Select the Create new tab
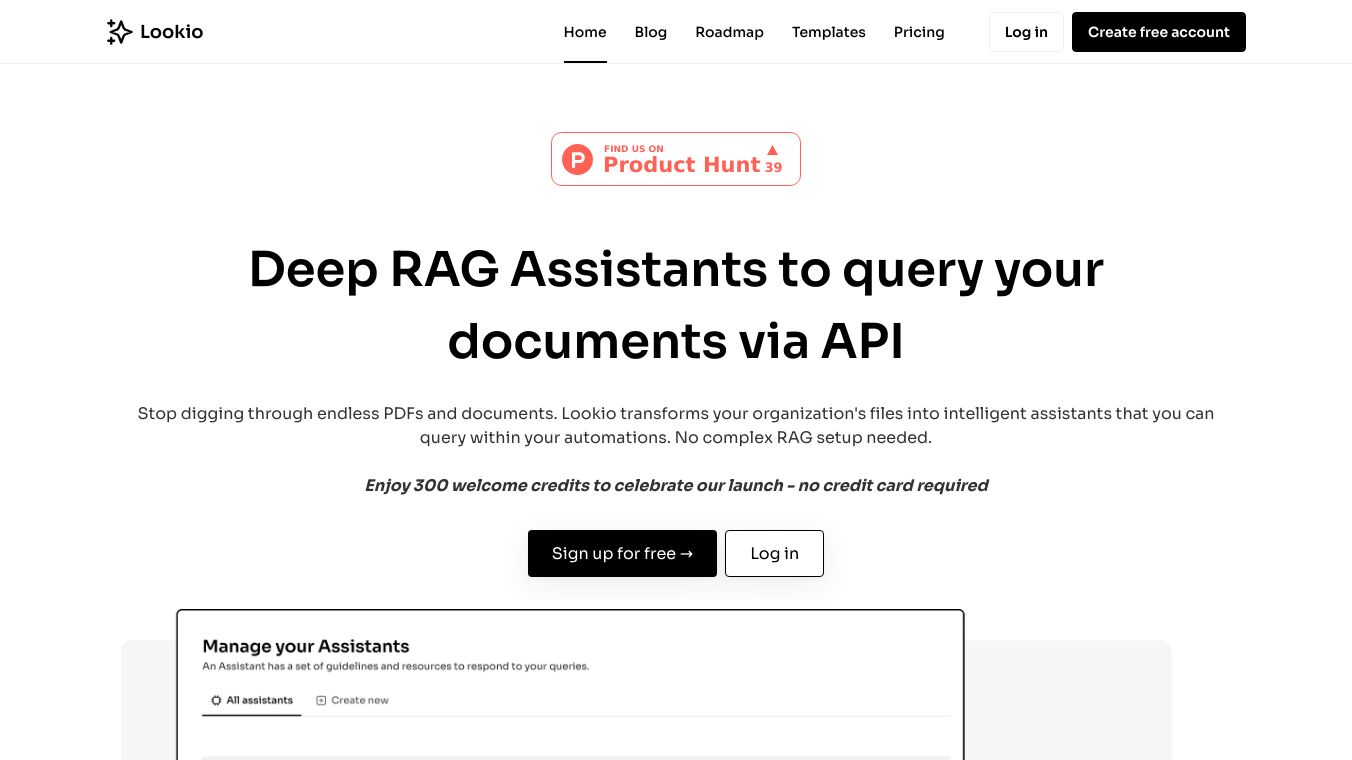Viewport: 1352px width, 760px height. [352, 700]
